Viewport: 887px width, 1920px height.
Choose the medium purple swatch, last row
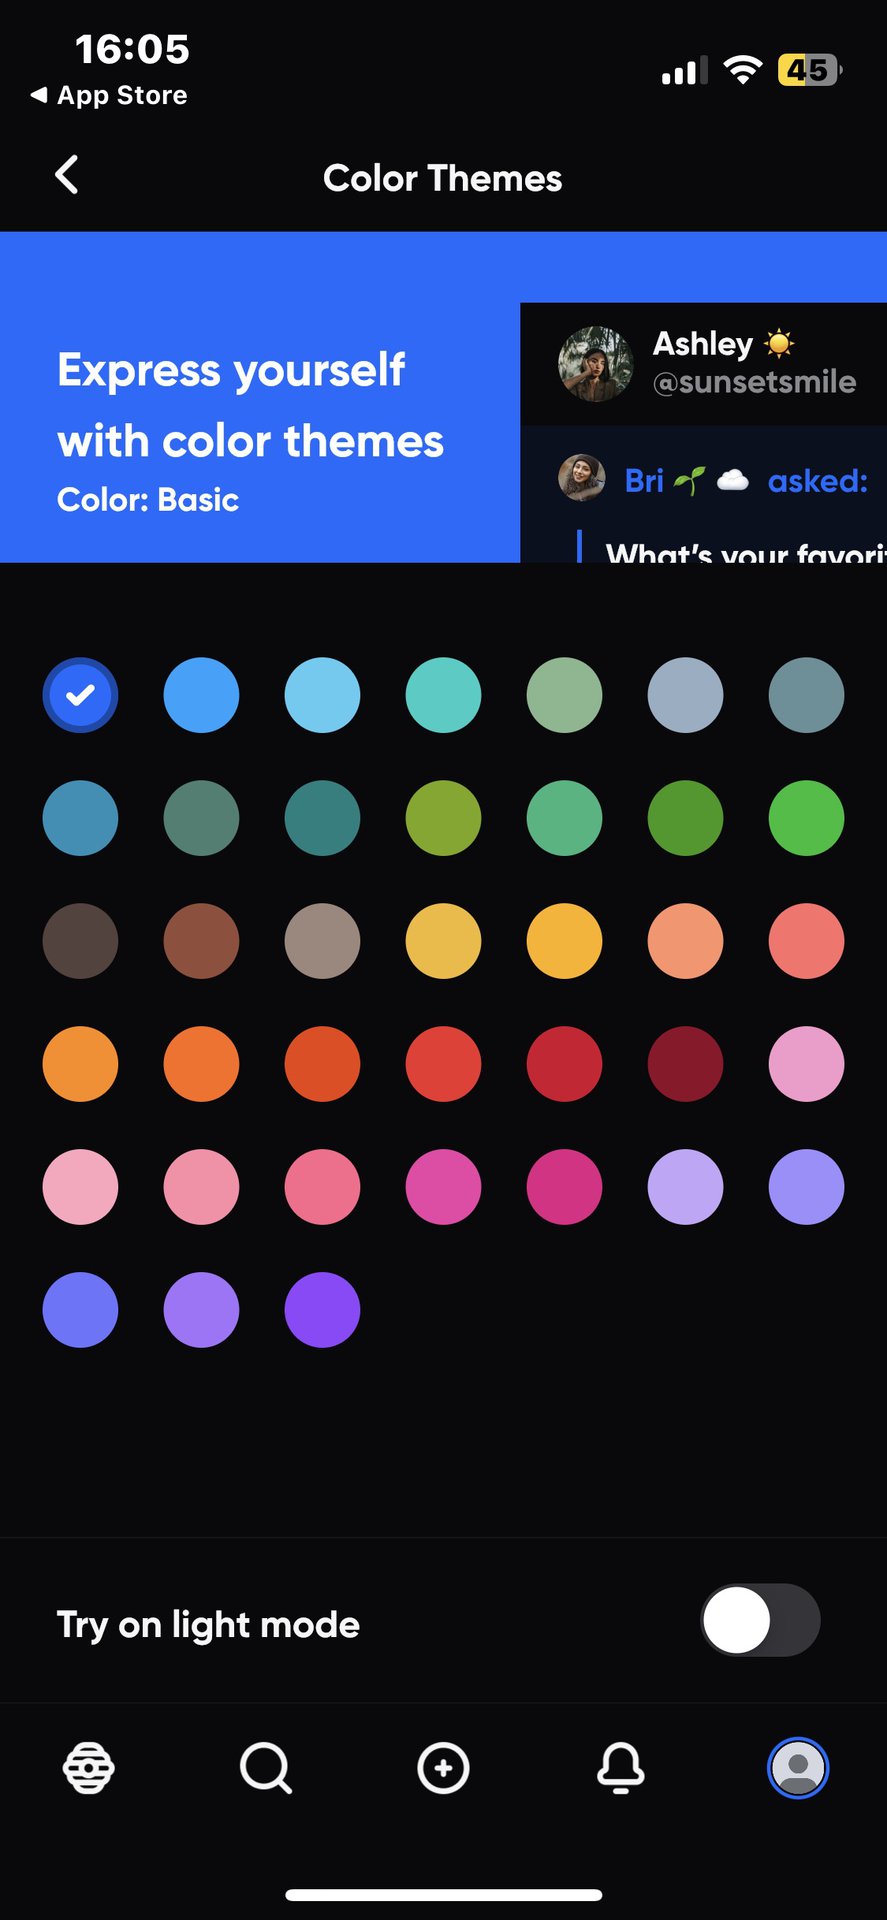[201, 1310]
